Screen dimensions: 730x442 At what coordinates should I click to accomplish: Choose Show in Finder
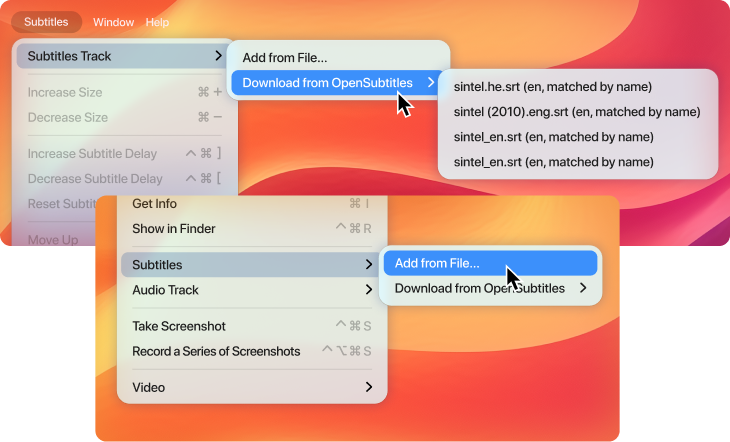point(251,229)
